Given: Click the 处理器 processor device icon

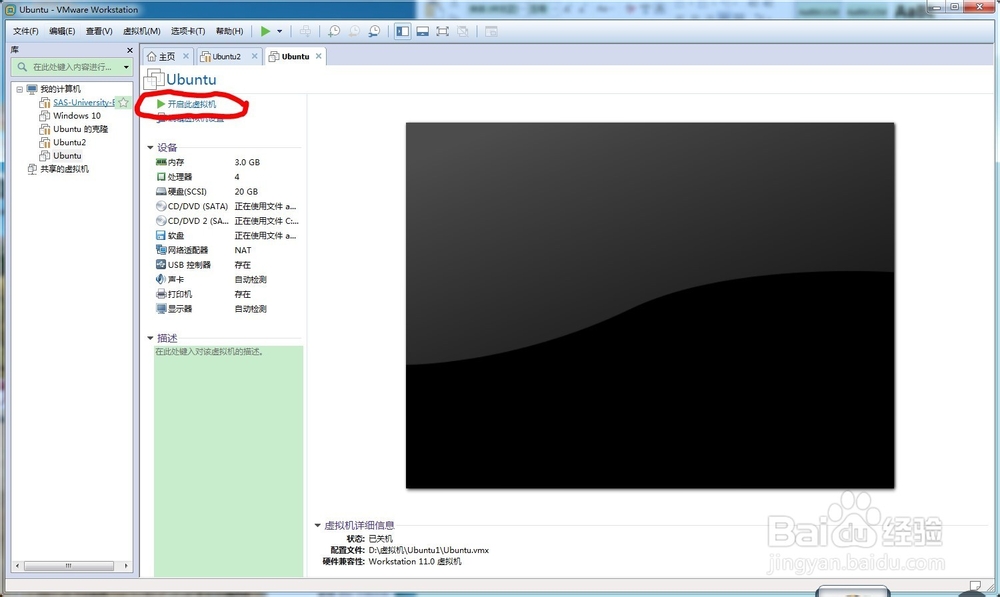Looking at the screenshot, I should (161, 177).
